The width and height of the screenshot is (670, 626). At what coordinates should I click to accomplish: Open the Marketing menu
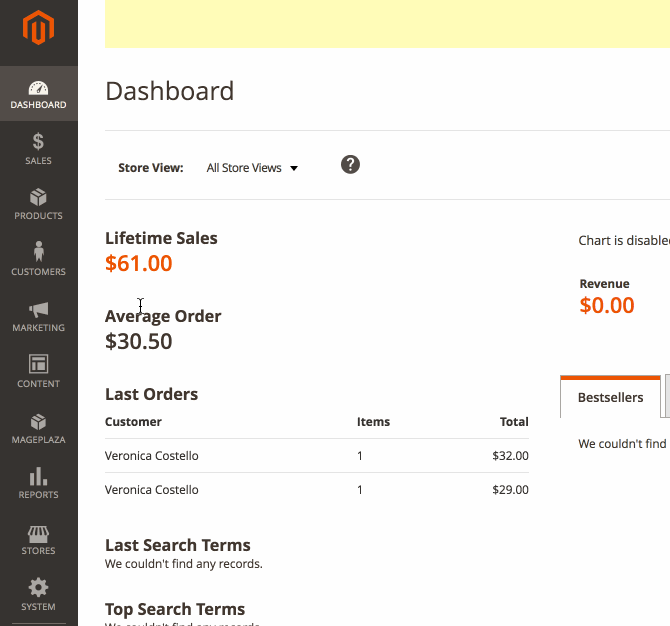[38, 316]
